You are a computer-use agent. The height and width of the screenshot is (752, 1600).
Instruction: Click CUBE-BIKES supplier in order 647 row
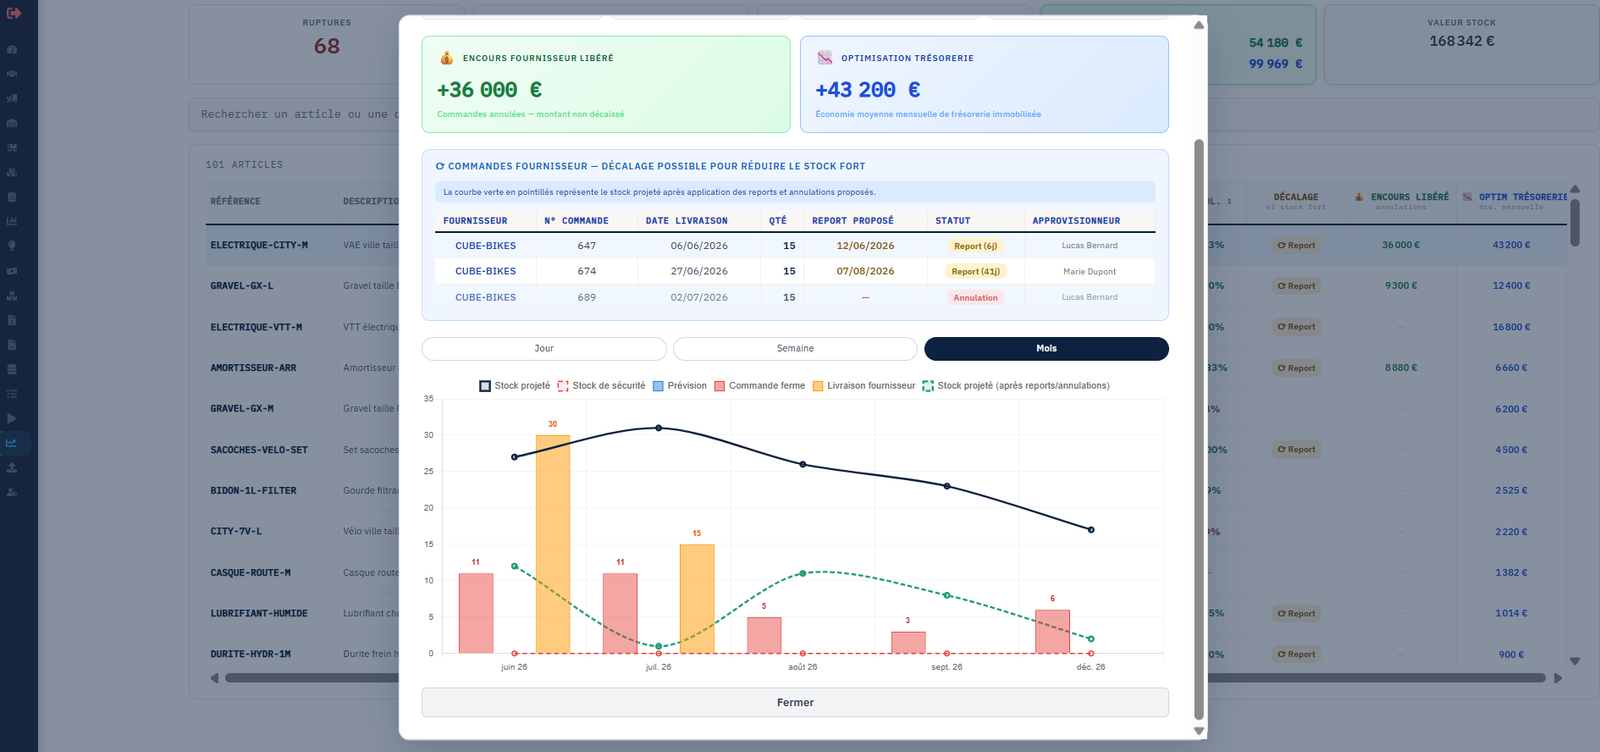(x=486, y=246)
